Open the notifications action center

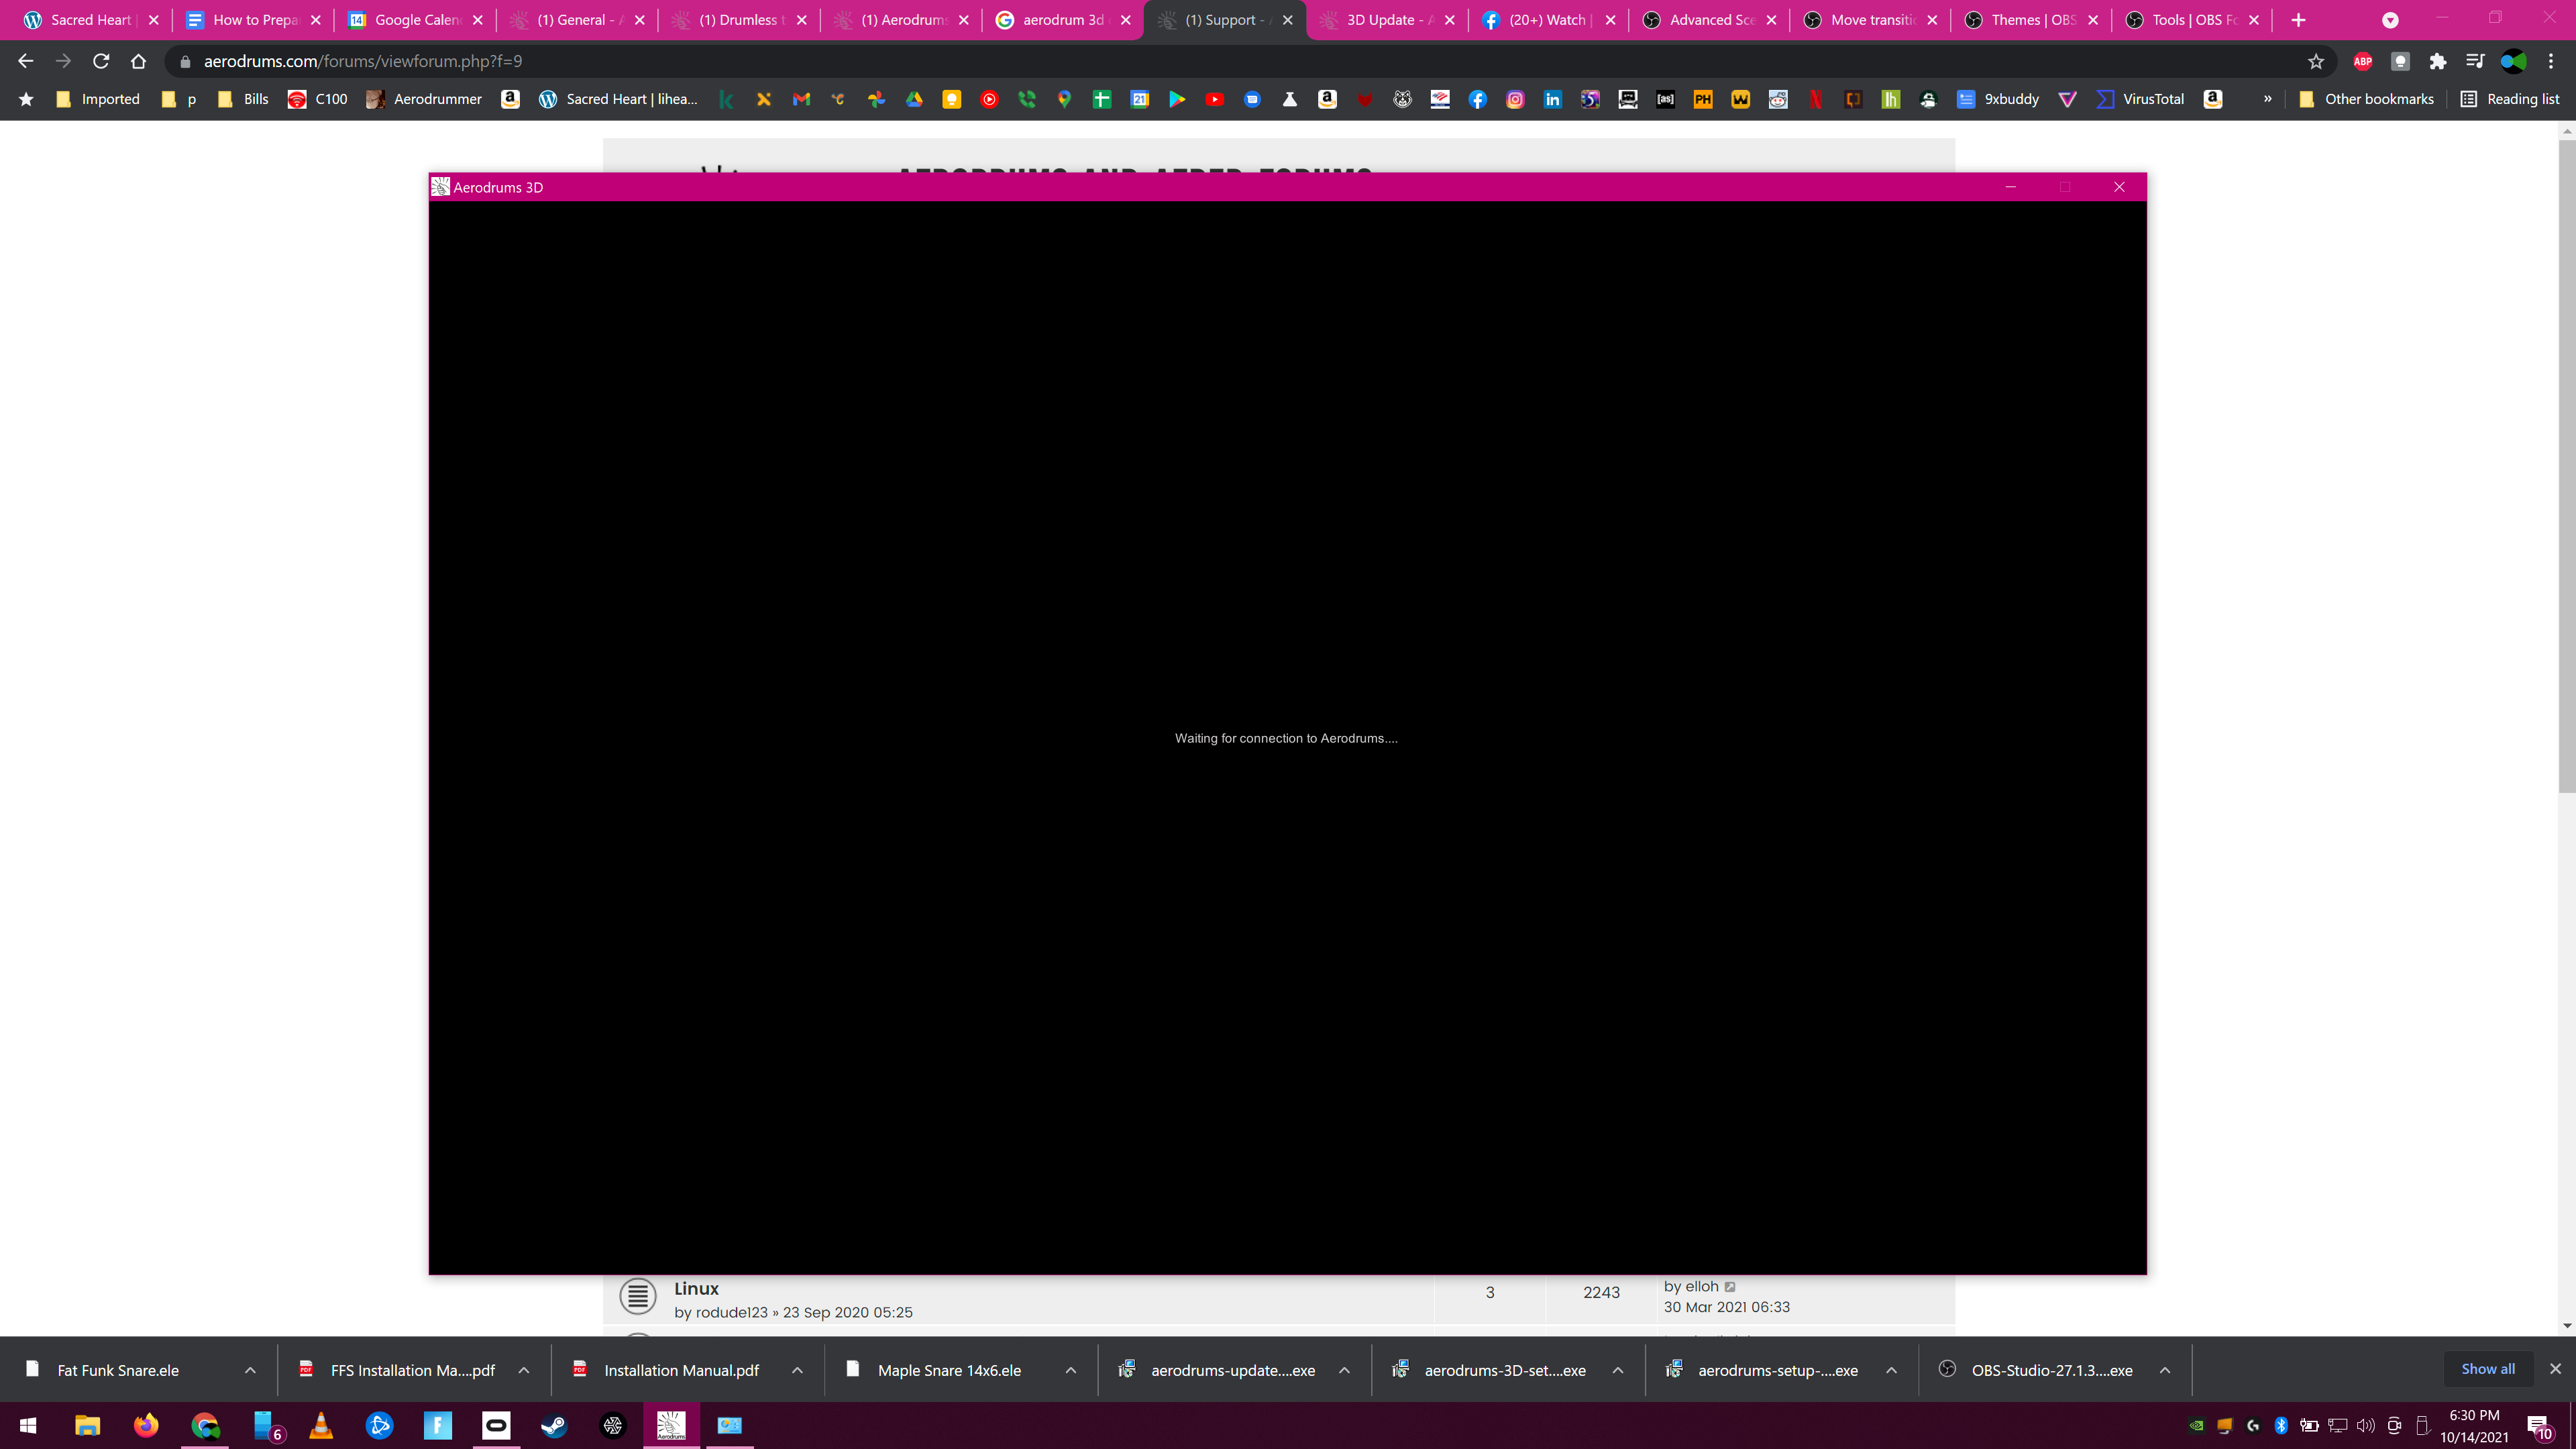point(2539,1426)
